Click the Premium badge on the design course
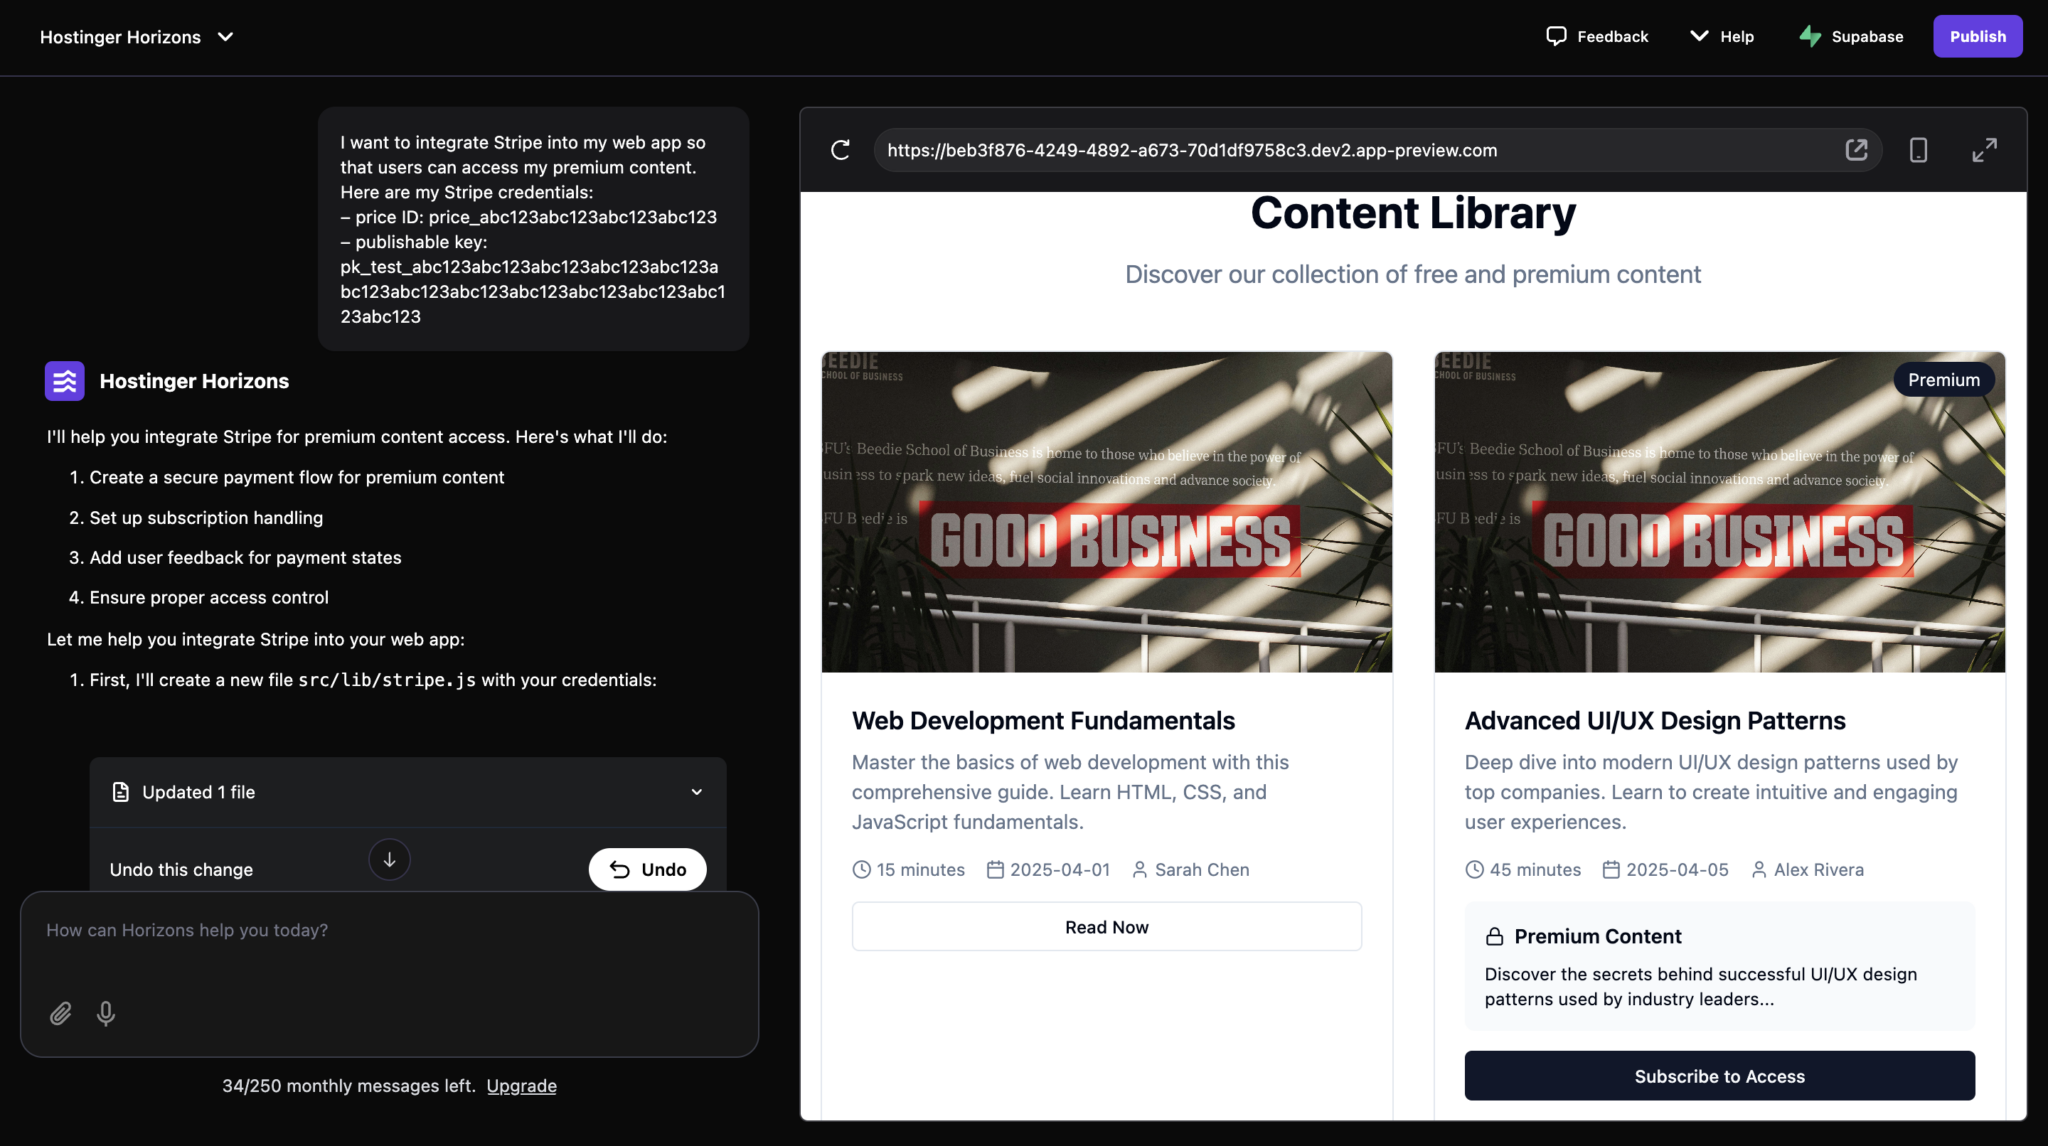Viewport: 2048px width, 1146px height. click(x=1943, y=379)
